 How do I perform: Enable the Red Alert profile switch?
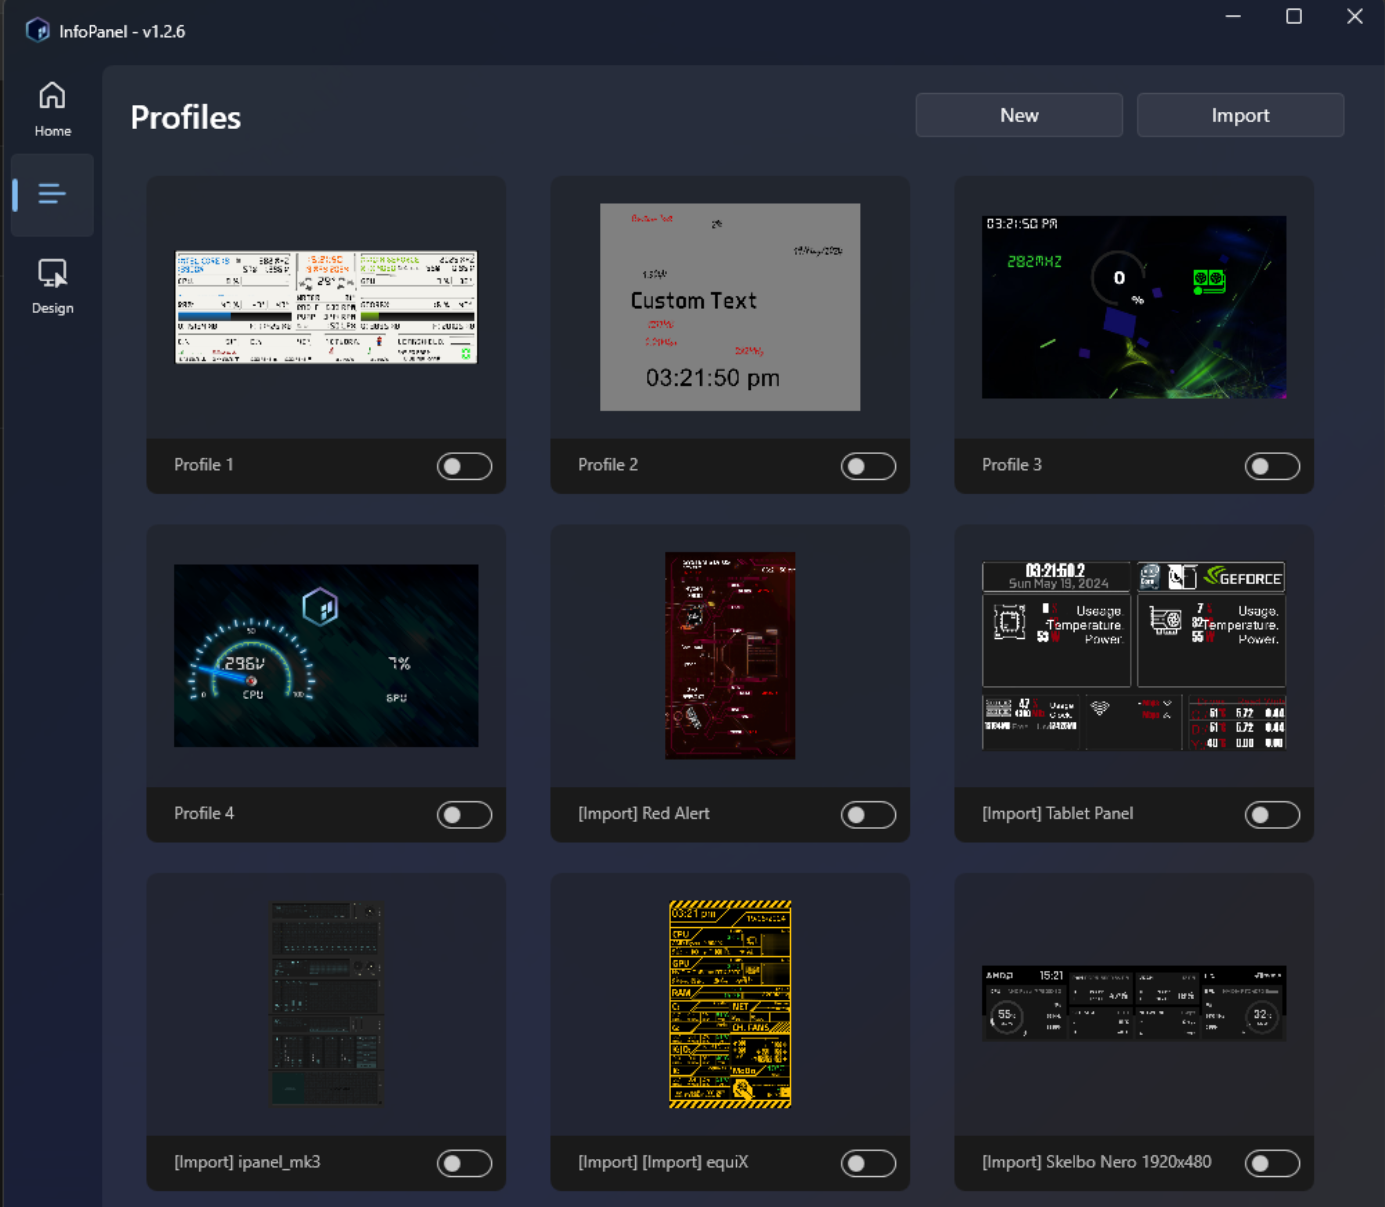868,815
